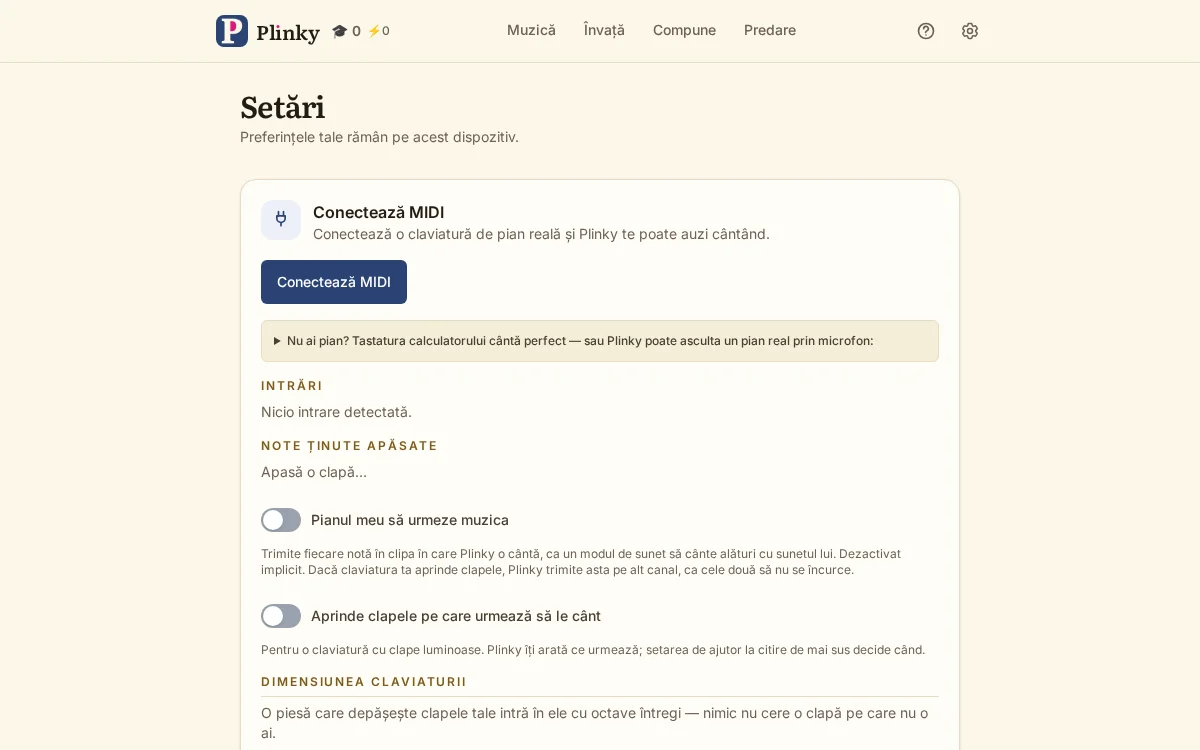Click the "Dimensiunea claviaturii" section heading

[364, 682]
